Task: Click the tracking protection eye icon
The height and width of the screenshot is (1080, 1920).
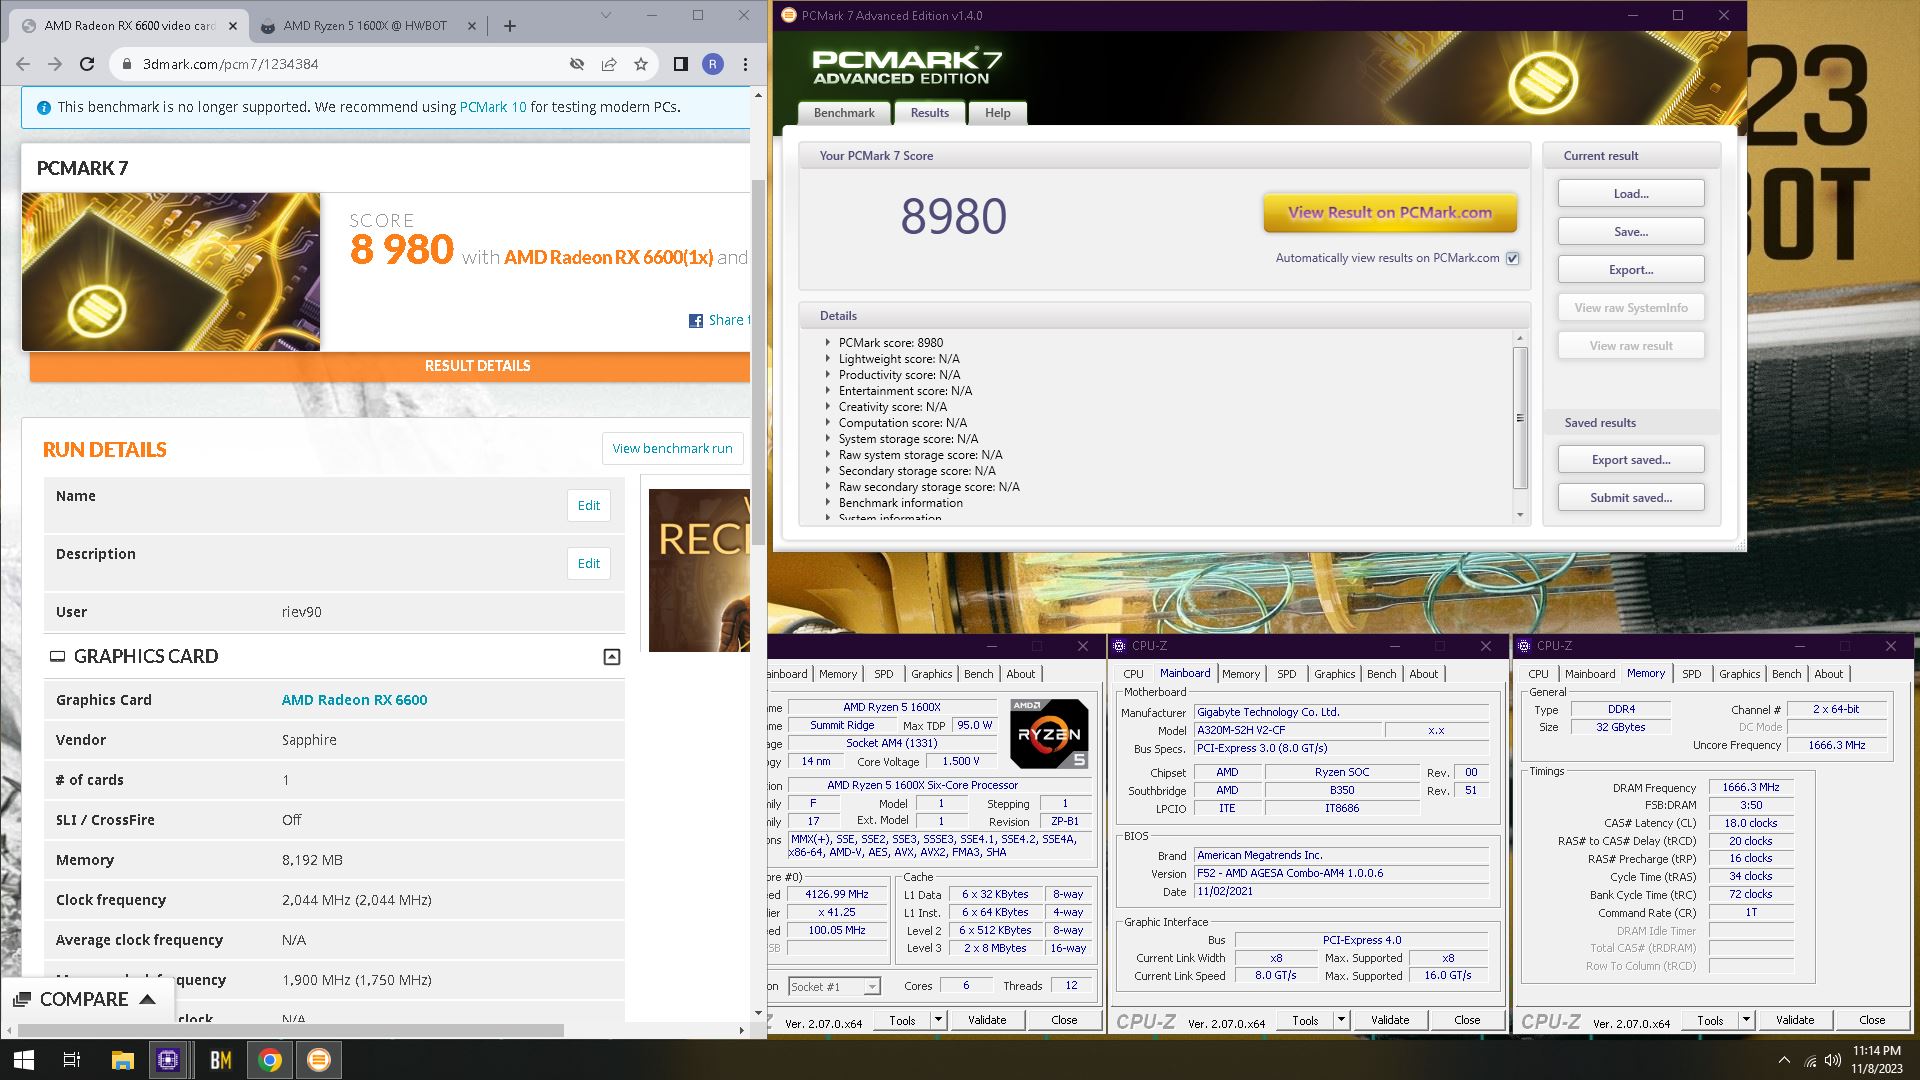Action: coord(577,64)
